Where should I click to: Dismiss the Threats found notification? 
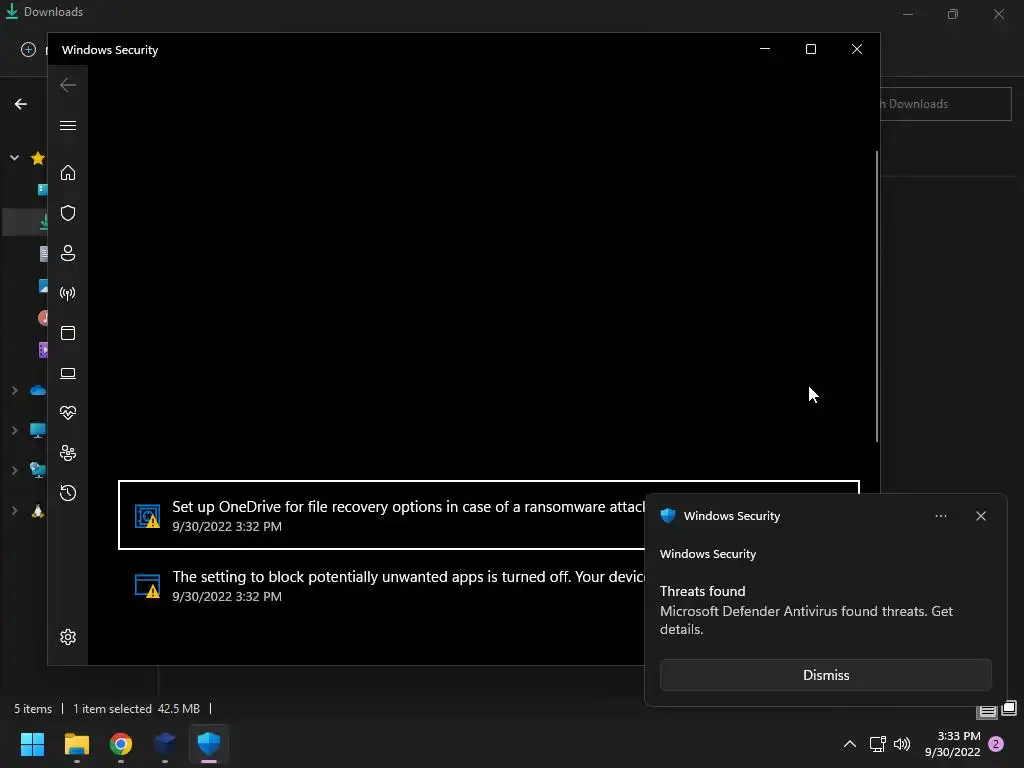(825, 675)
